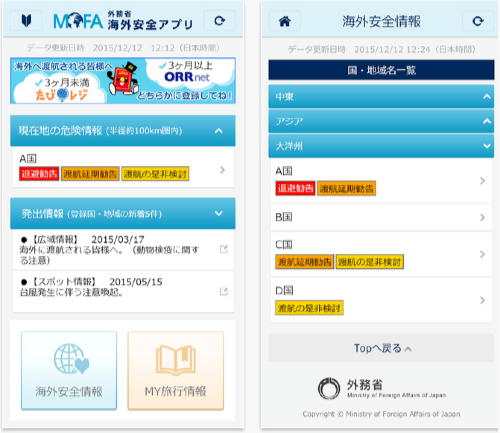The image size is (500, 433).
Task: Refresh data on the MOFA home screen
Action: pos(219,21)
